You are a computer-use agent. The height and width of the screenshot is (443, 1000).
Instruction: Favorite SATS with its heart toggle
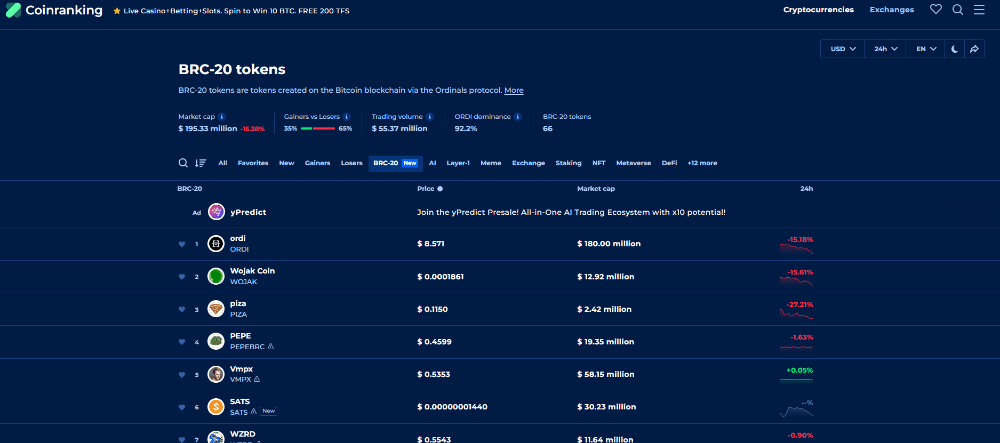tap(182, 407)
